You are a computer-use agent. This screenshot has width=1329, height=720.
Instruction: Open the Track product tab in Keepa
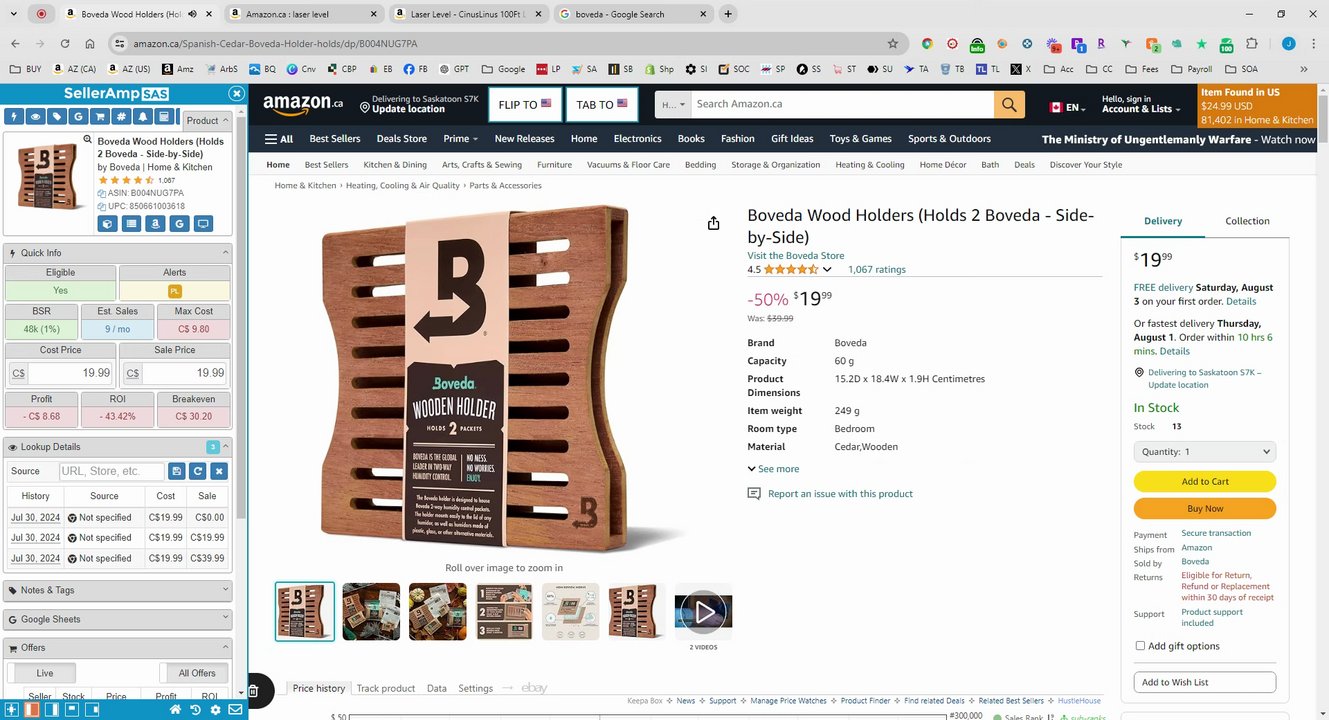[x=385, y=688]
